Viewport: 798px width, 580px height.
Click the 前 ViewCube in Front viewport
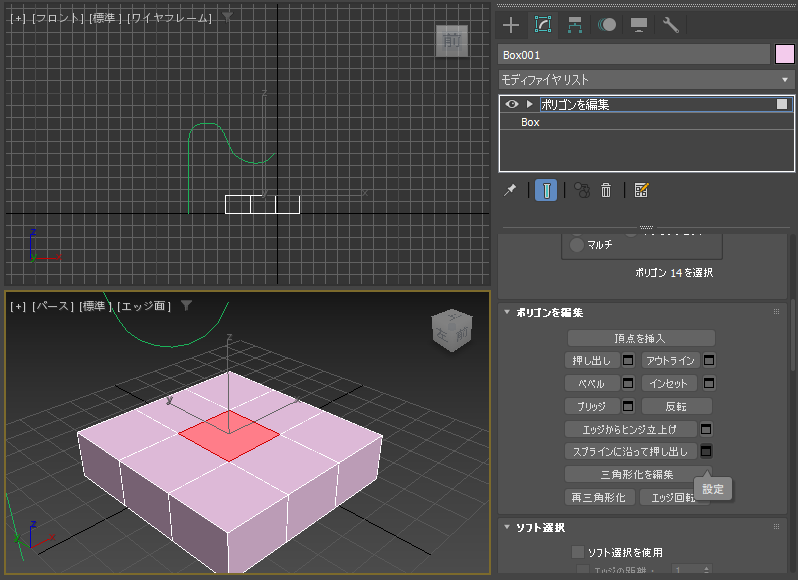coord(452,40)
